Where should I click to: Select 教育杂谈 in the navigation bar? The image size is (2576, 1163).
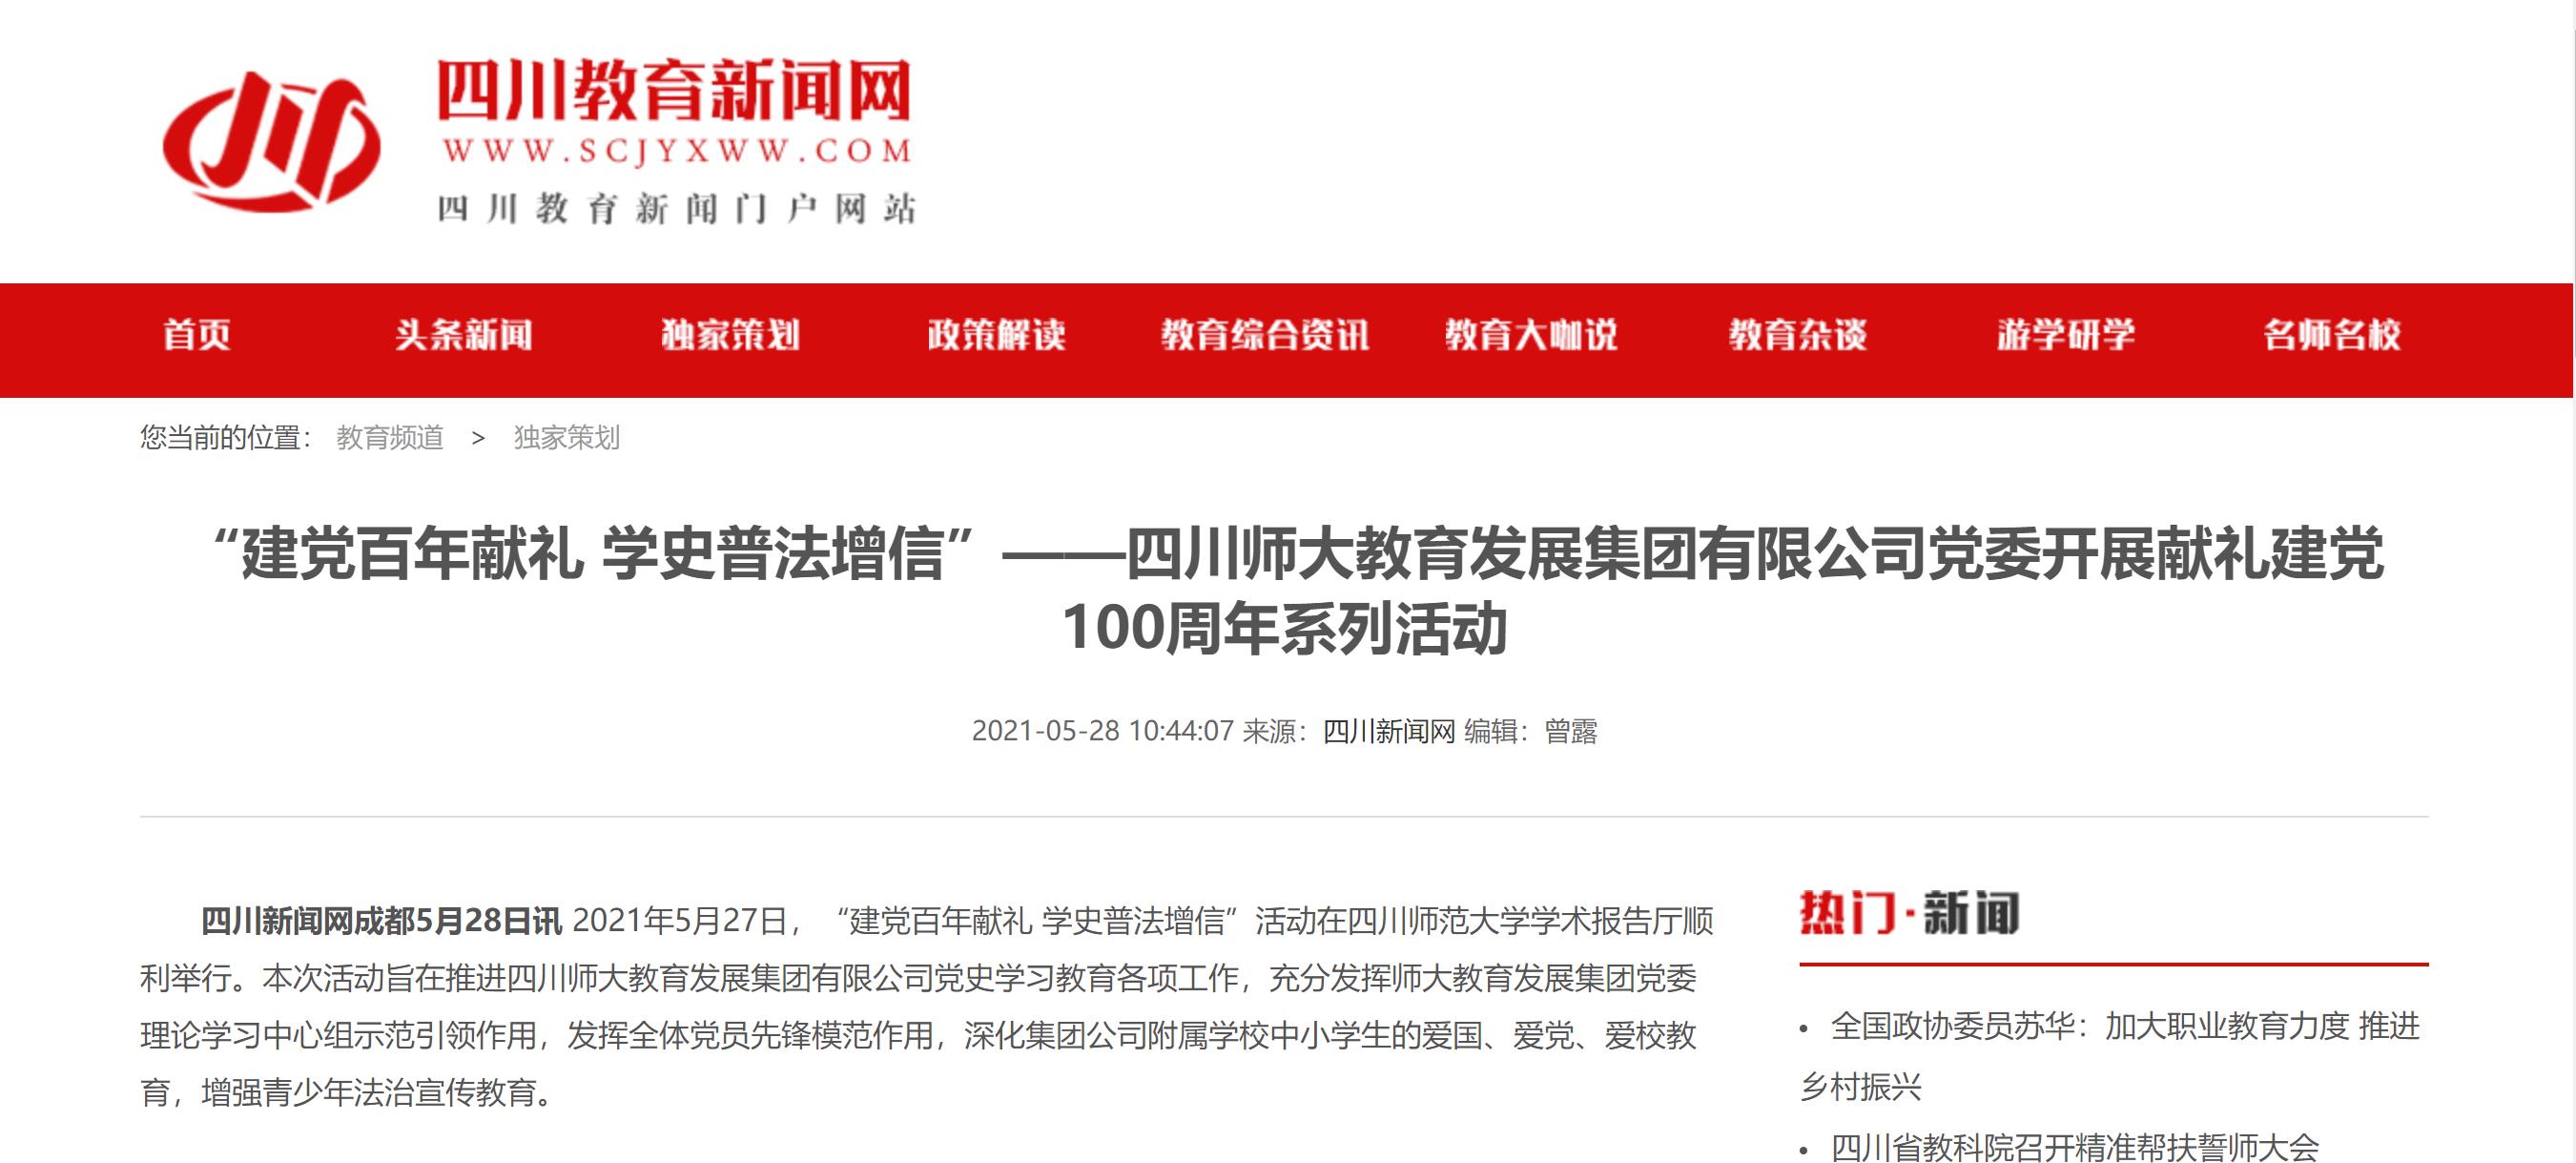(1798, 335)
